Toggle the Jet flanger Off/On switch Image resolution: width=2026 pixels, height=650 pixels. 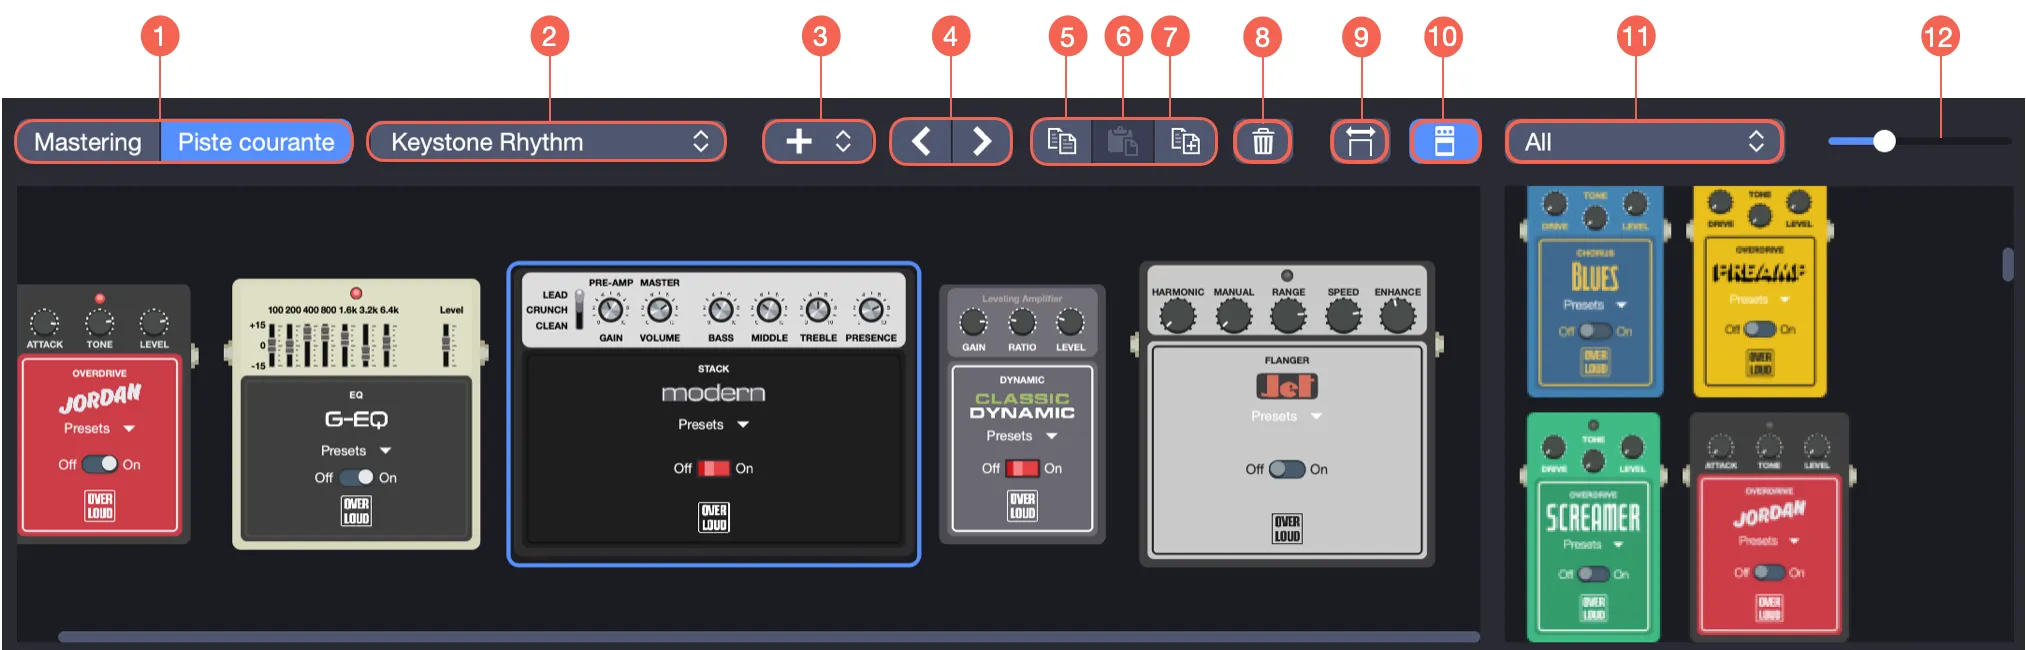pos(1287,469)
